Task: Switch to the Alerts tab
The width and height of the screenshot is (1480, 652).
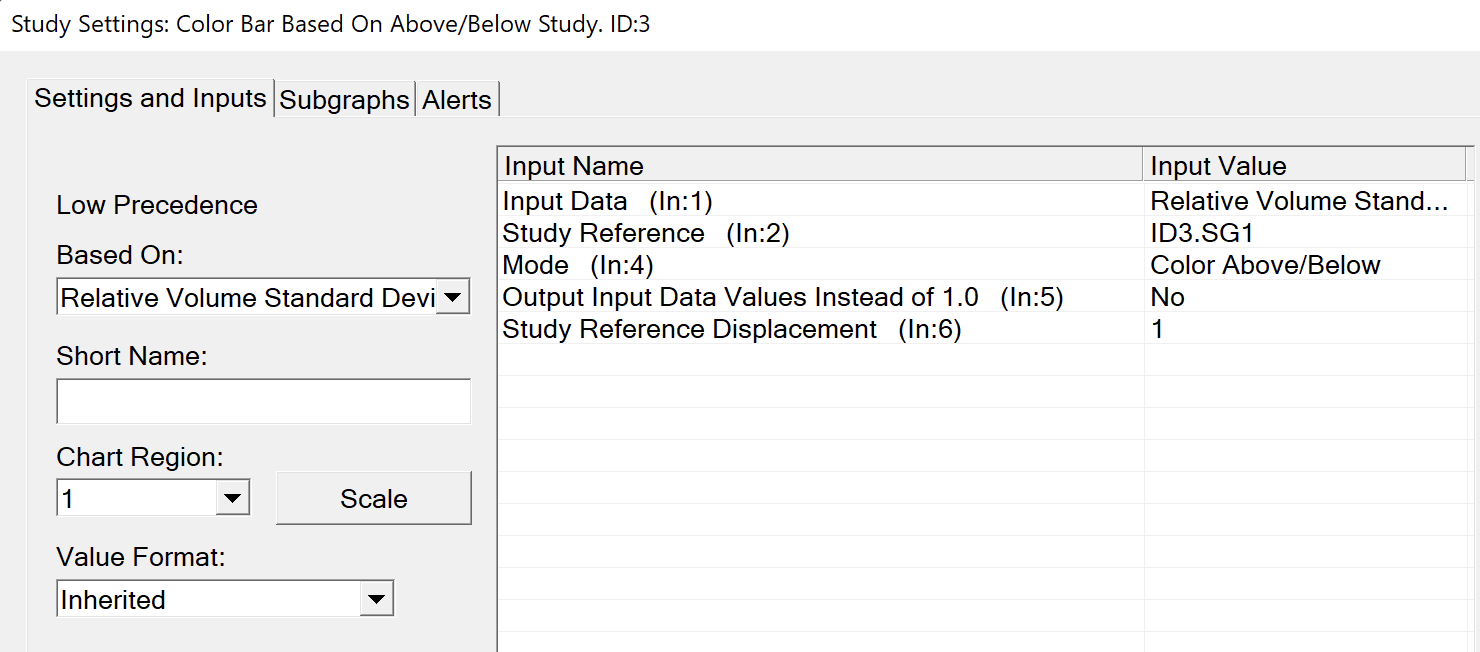Action: tap(457, 100)
